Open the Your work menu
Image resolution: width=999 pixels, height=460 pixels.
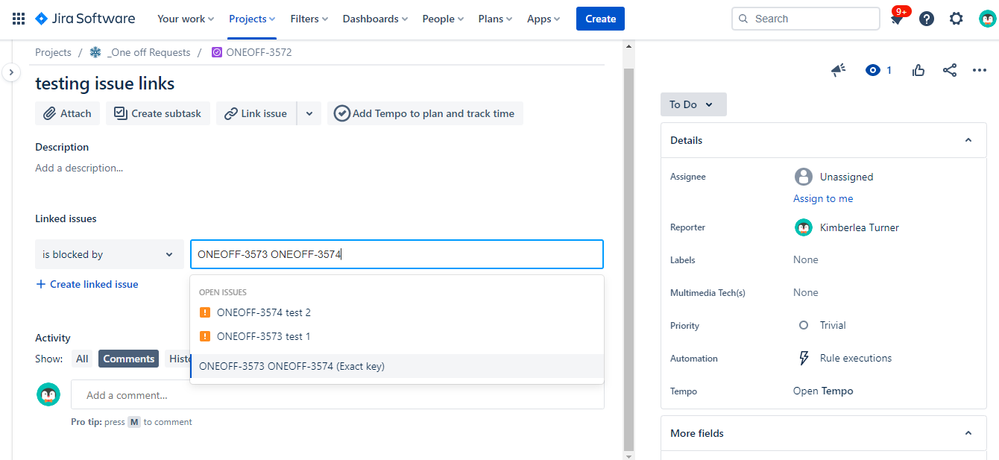point(185,18)
